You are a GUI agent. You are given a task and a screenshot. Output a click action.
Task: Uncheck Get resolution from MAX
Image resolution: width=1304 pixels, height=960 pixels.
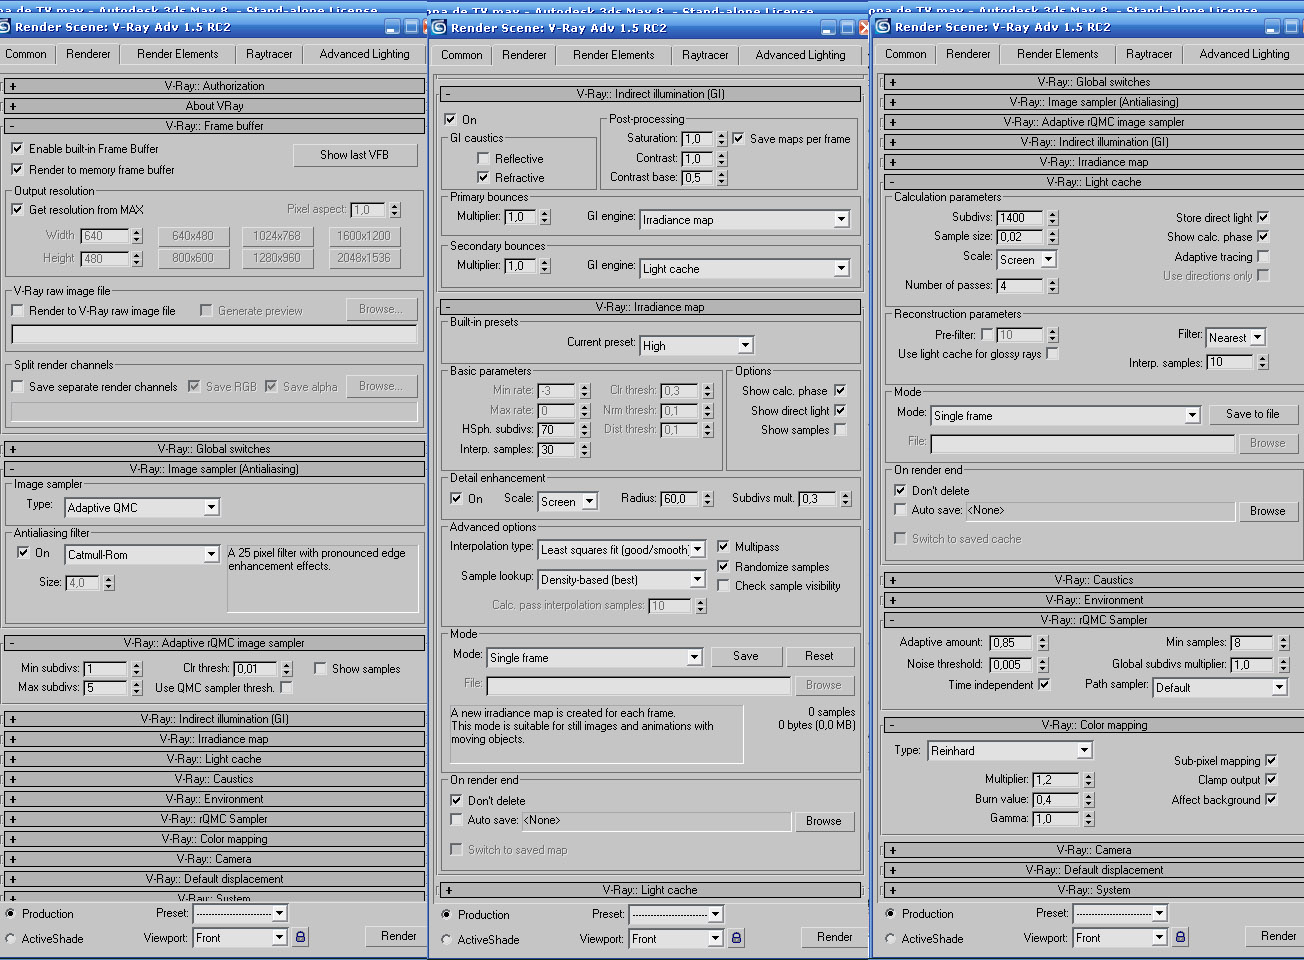click(17, 209)
